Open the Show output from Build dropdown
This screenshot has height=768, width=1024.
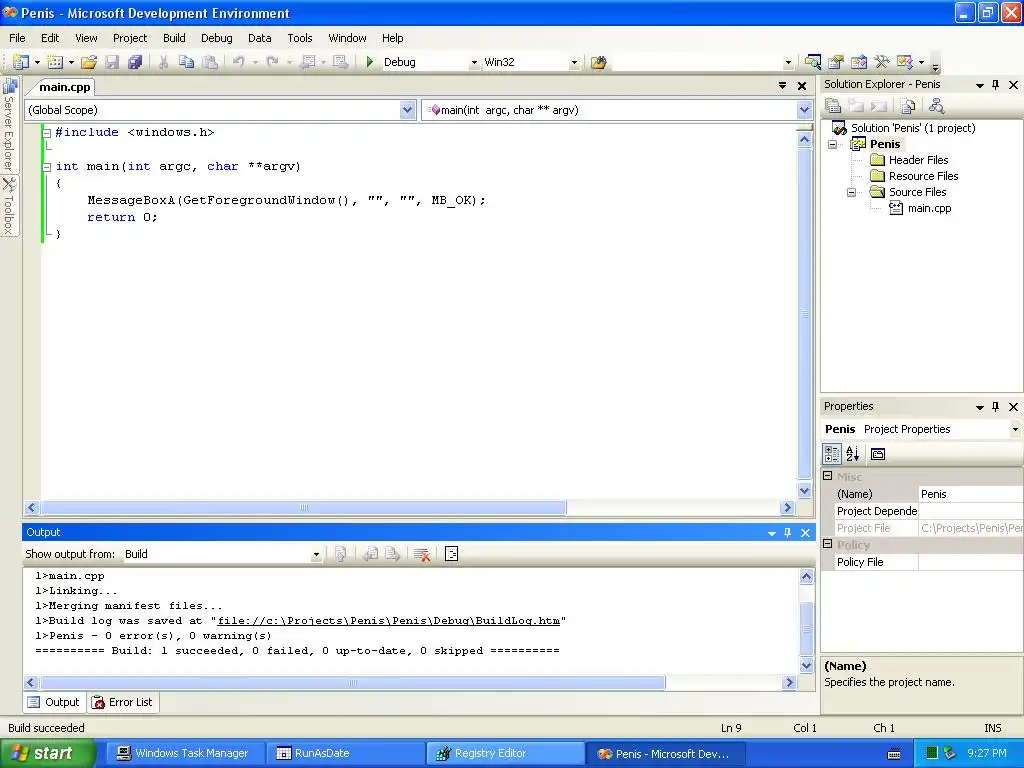(316, 554)
